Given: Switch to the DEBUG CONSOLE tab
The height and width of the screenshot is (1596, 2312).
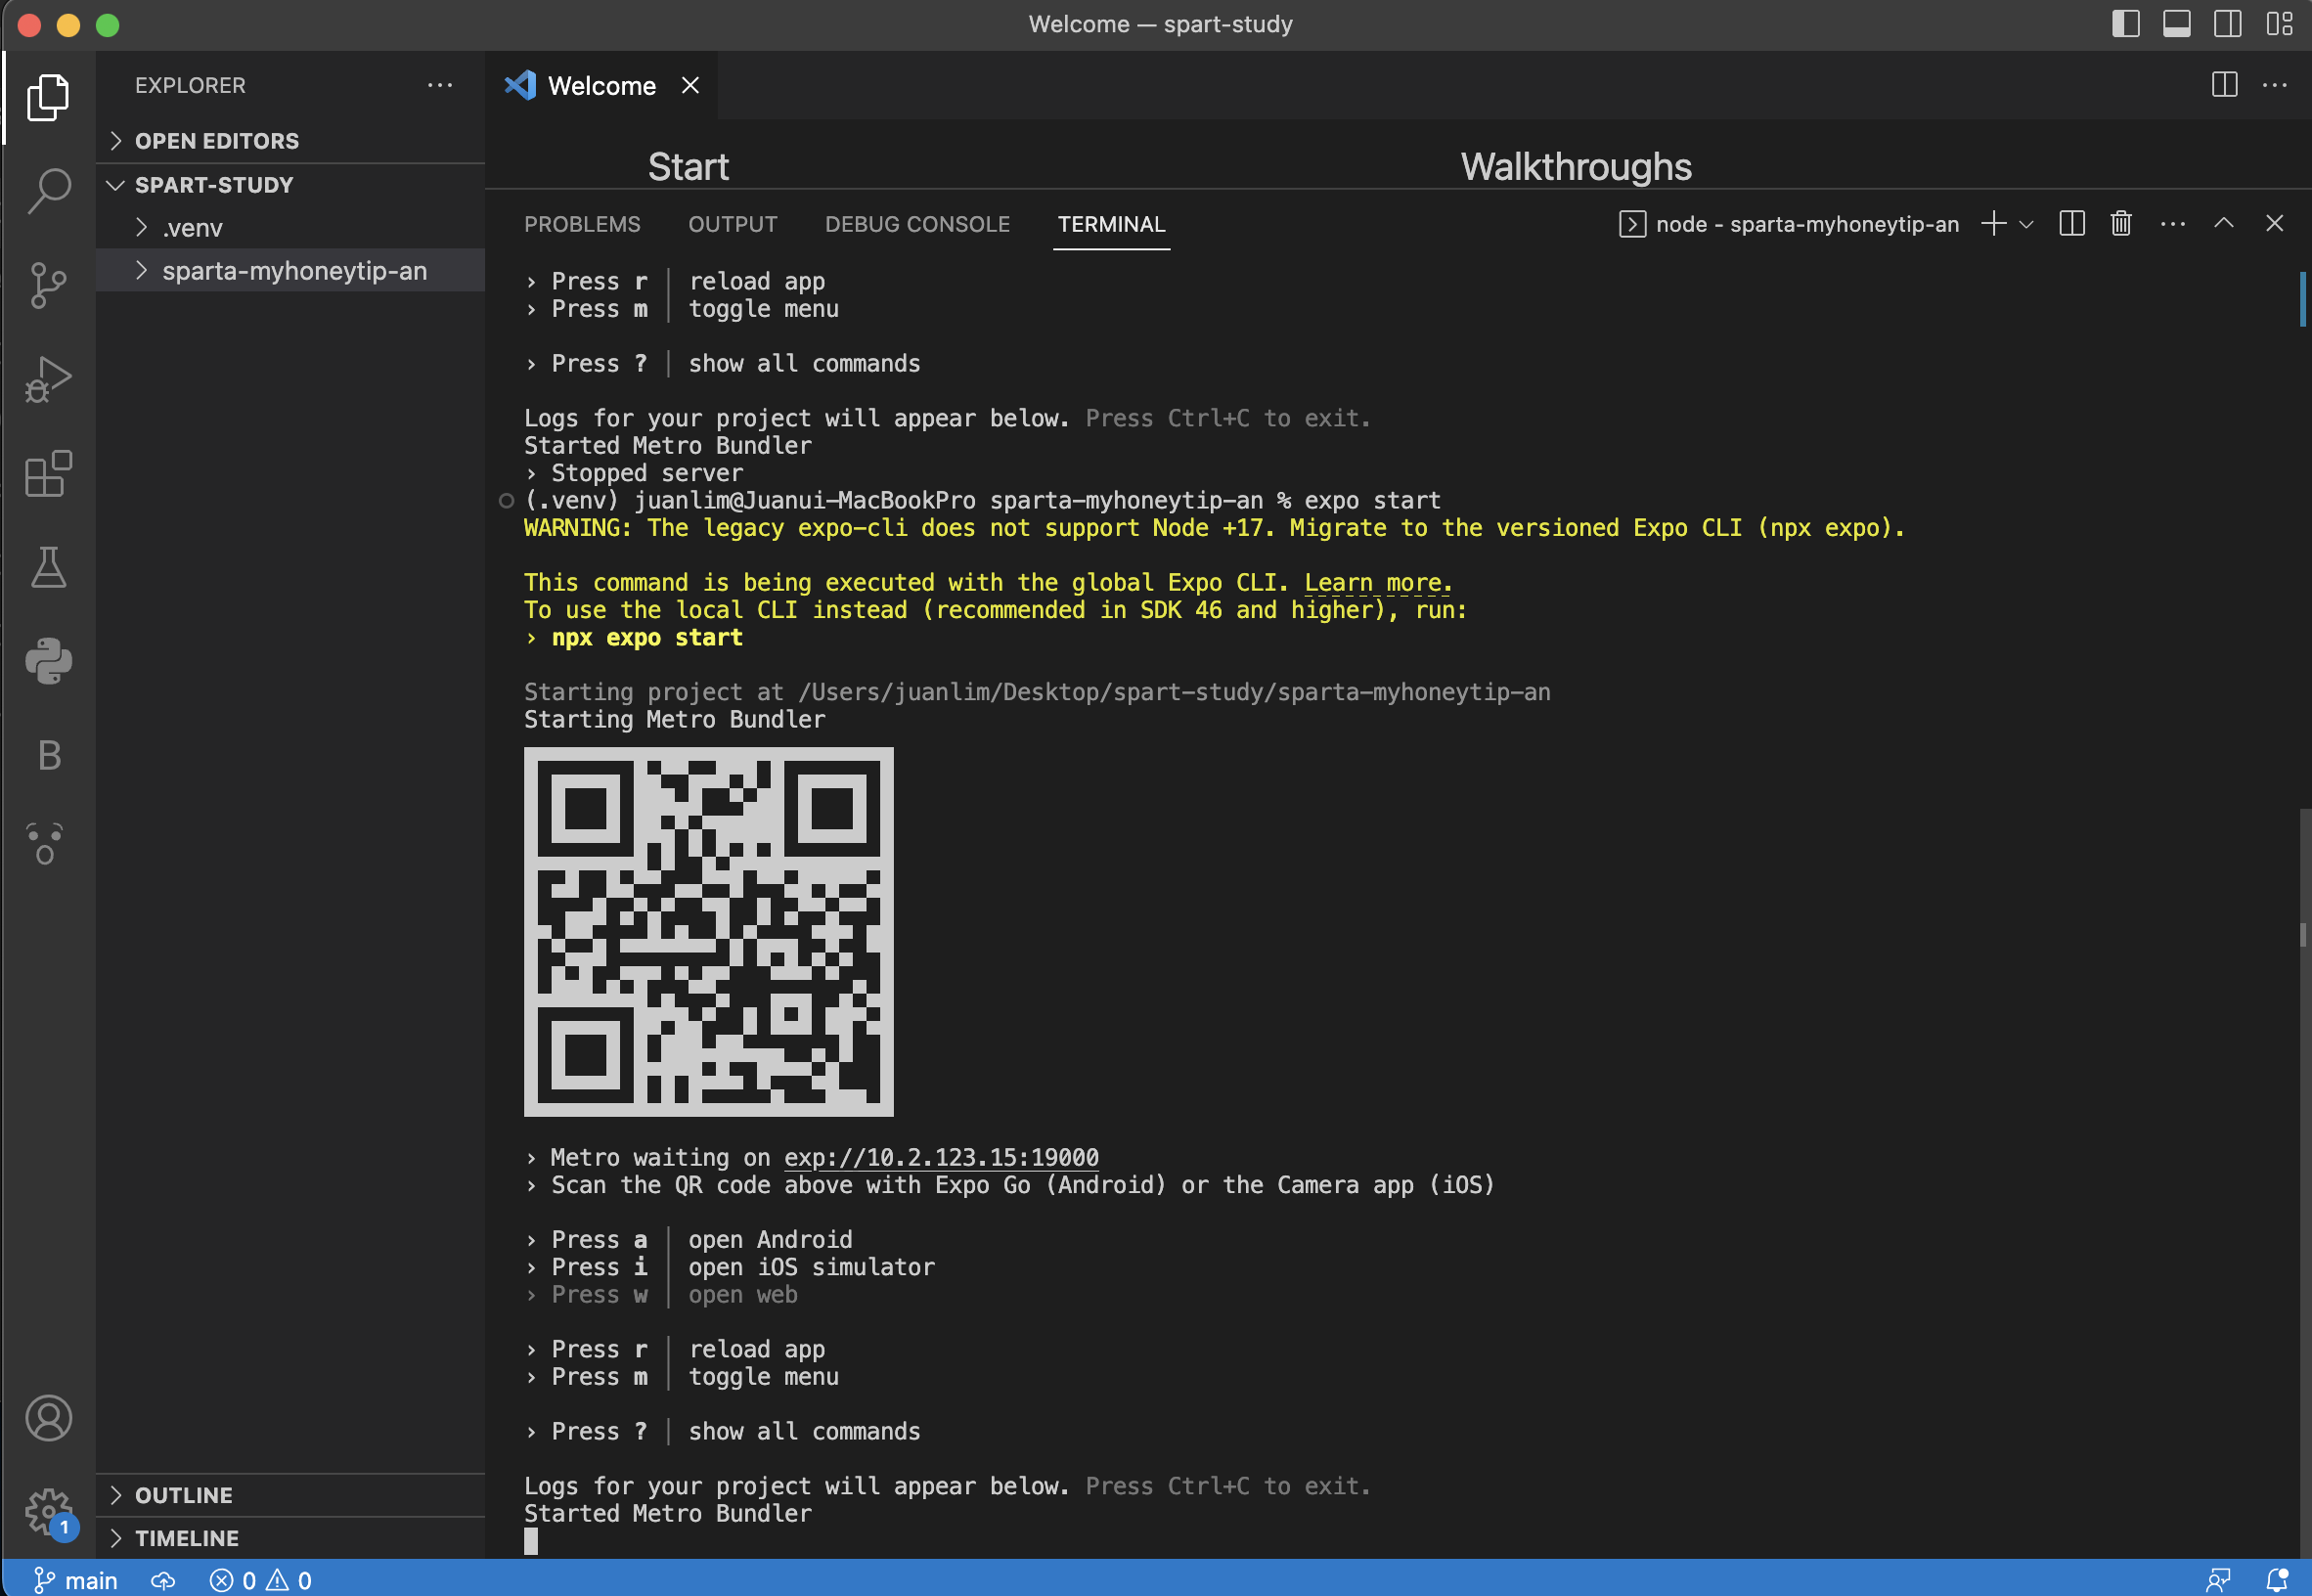Looking at the screenshot, I should pyautogui.click(x=917, y=224).
